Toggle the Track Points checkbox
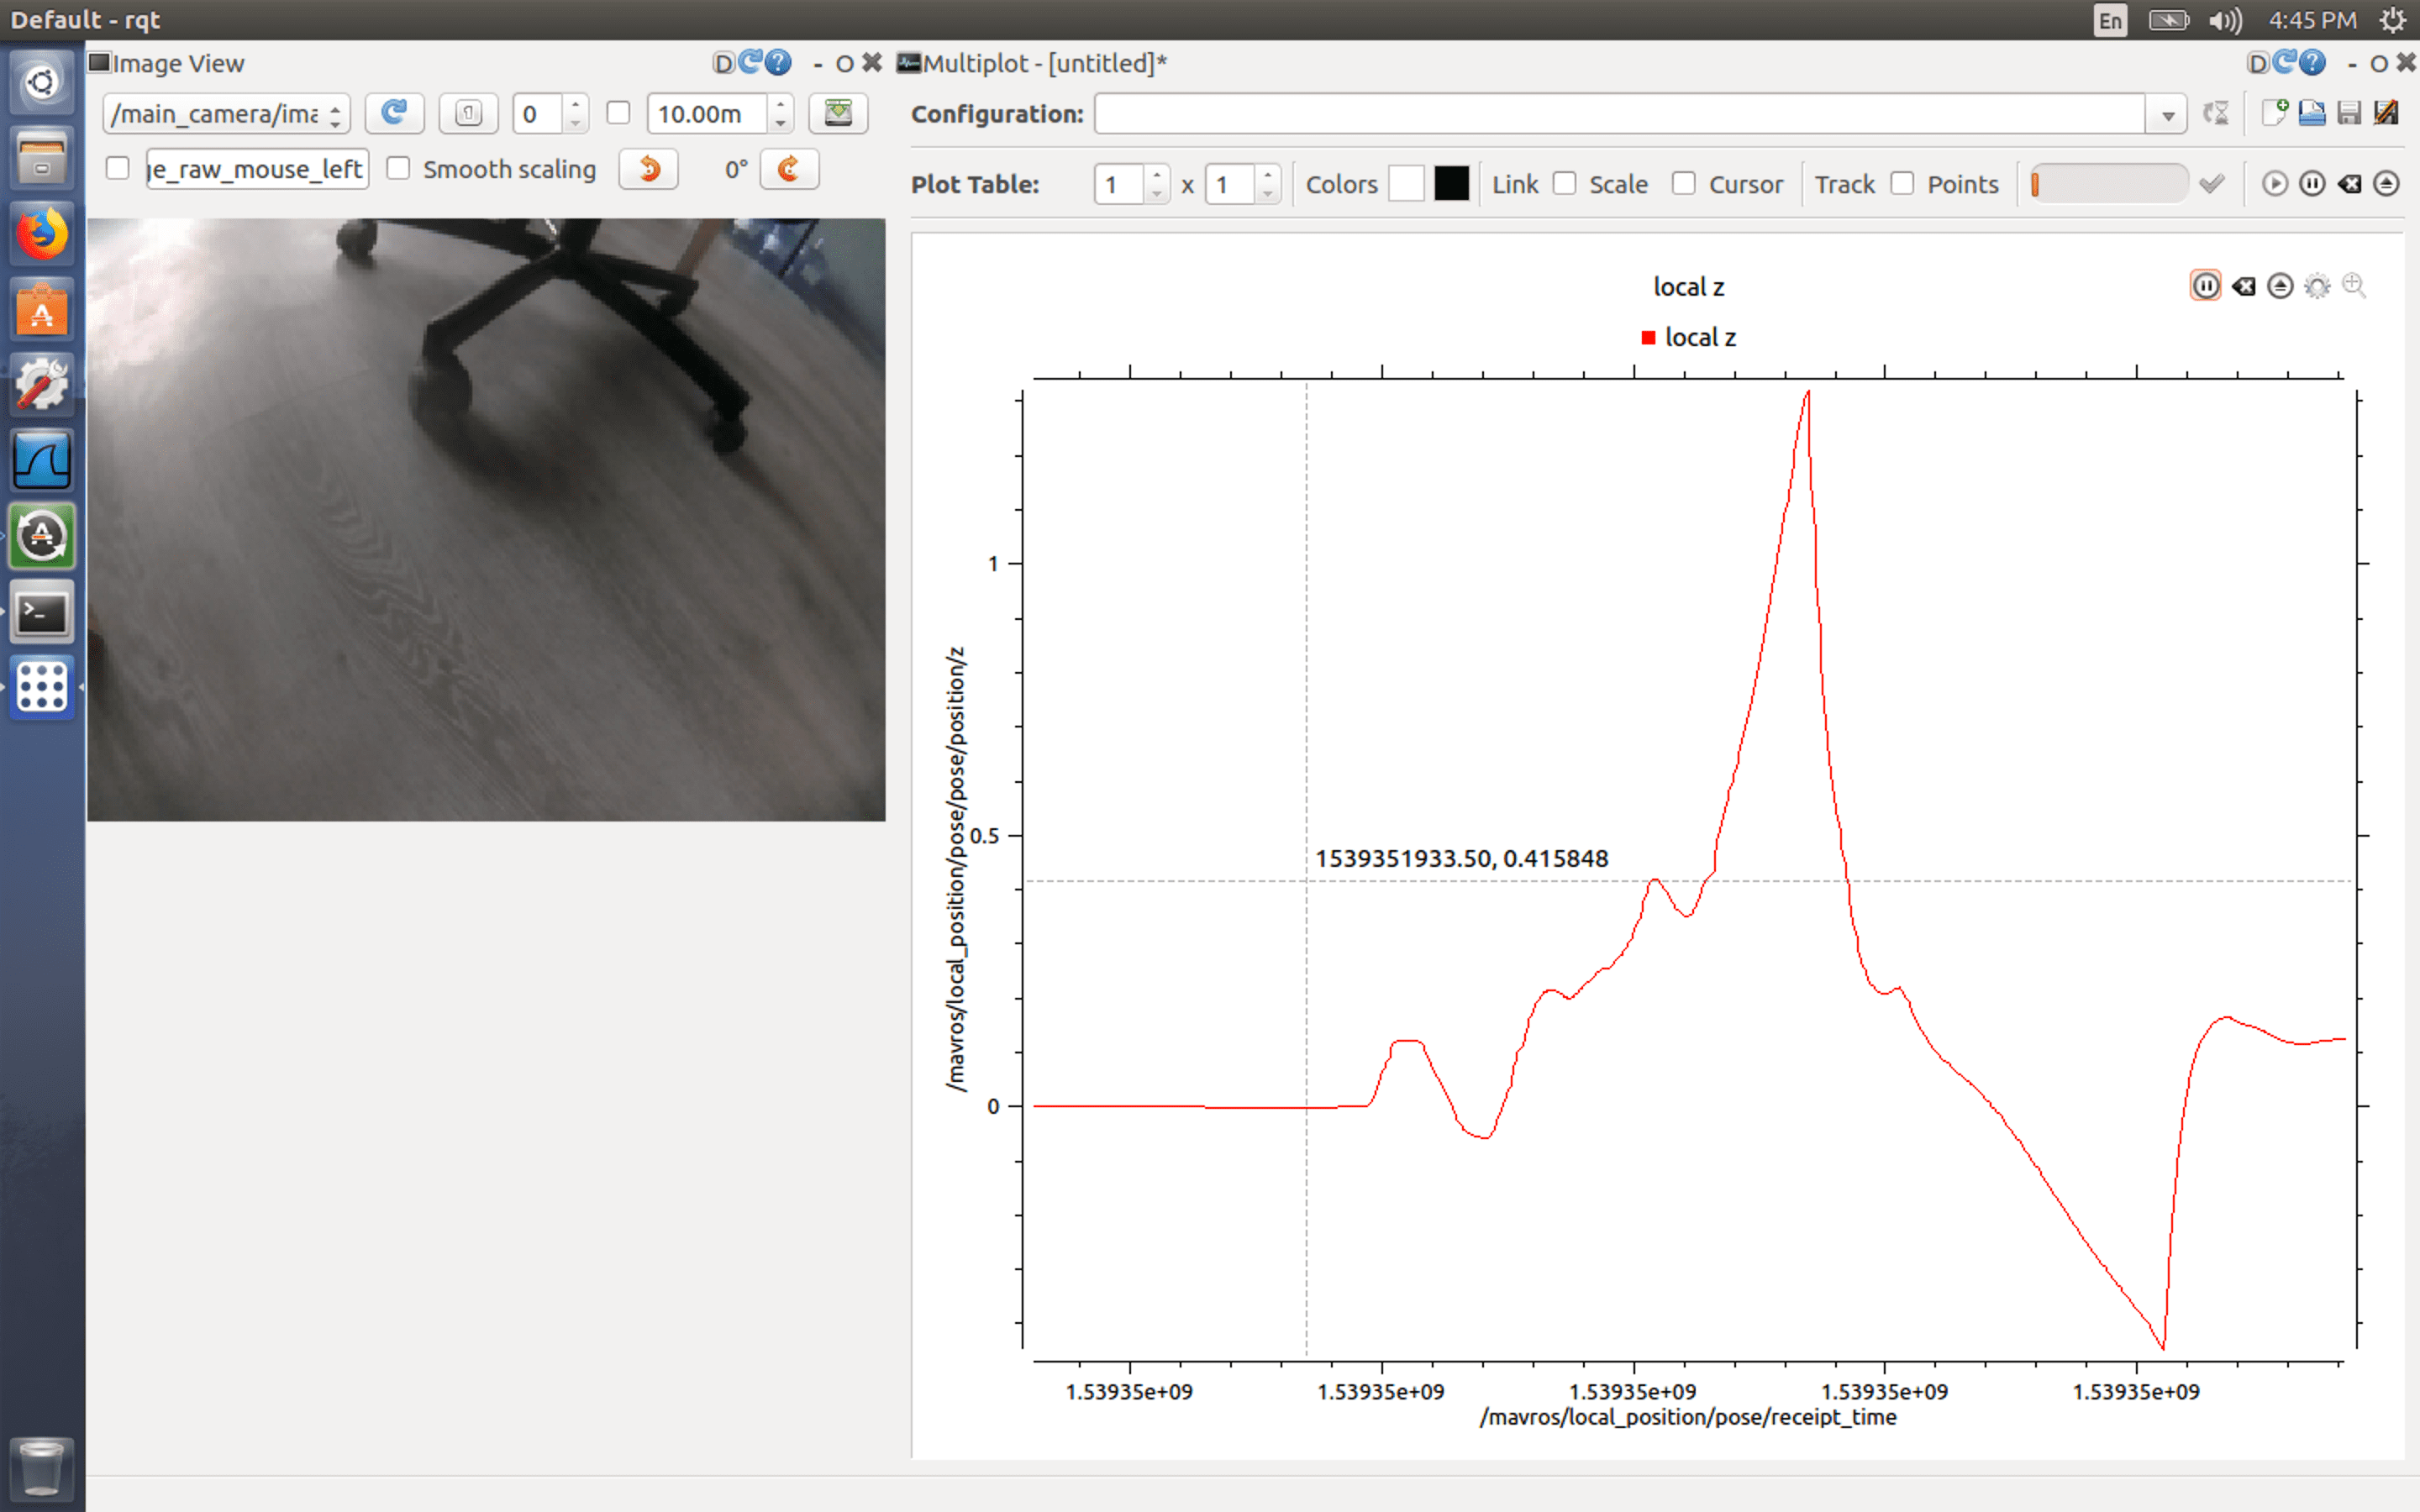 1902,184
